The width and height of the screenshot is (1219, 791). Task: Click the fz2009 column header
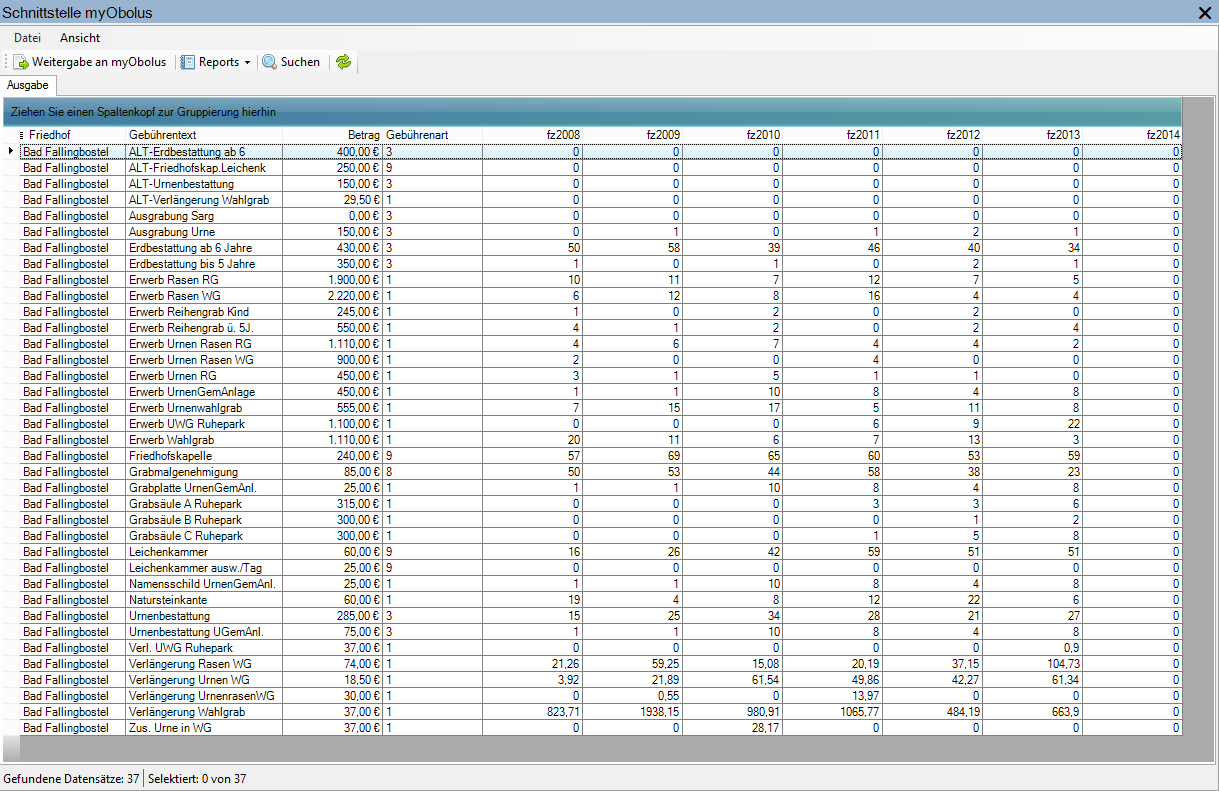632,135
